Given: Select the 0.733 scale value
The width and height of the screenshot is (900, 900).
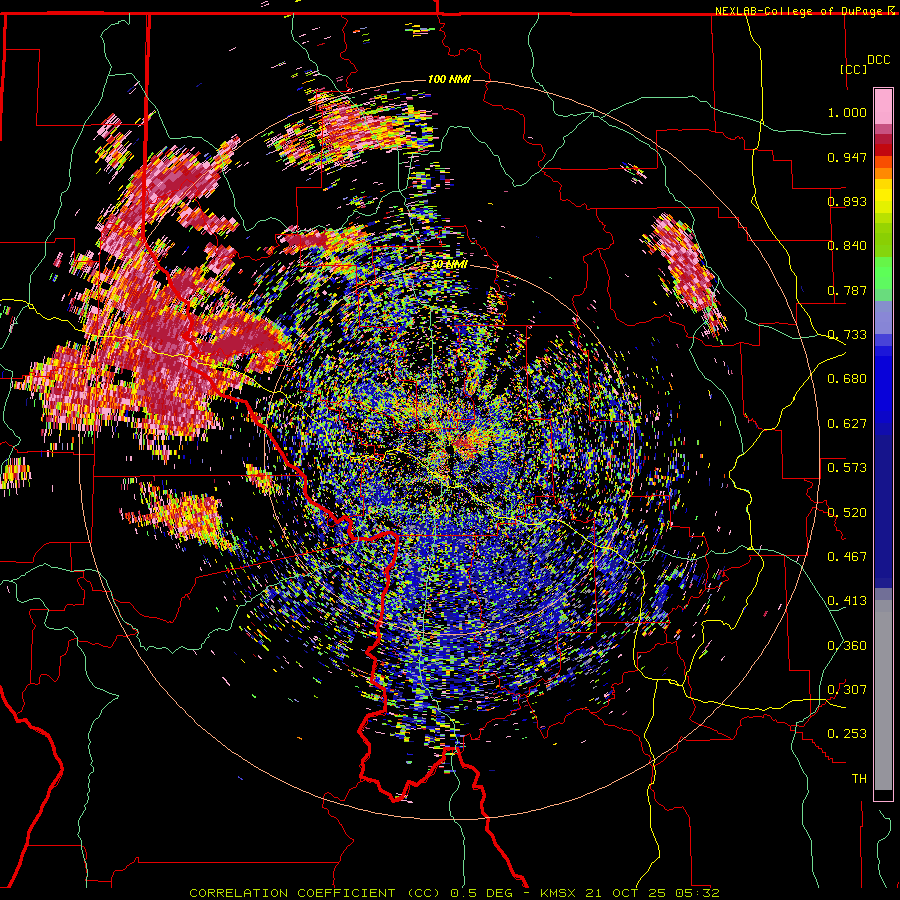Looking at the screenshot, I should click(x=847, y=334).
